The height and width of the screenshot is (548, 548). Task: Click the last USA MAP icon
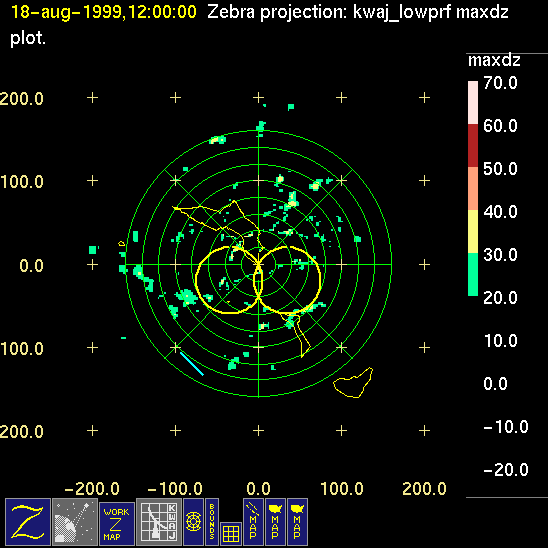297,522
